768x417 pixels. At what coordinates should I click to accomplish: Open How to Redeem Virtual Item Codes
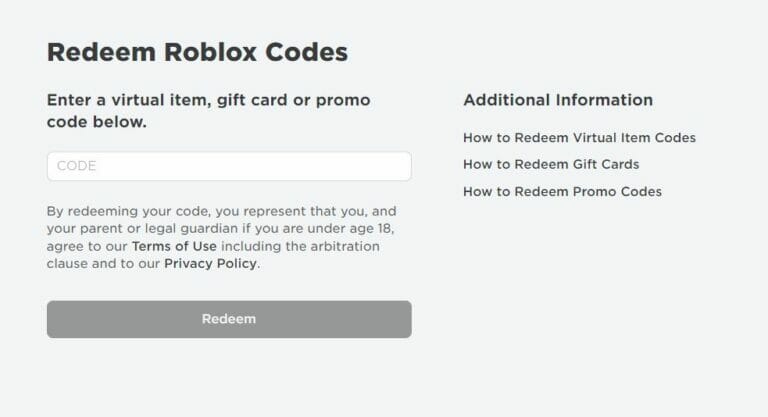[579, 138]
